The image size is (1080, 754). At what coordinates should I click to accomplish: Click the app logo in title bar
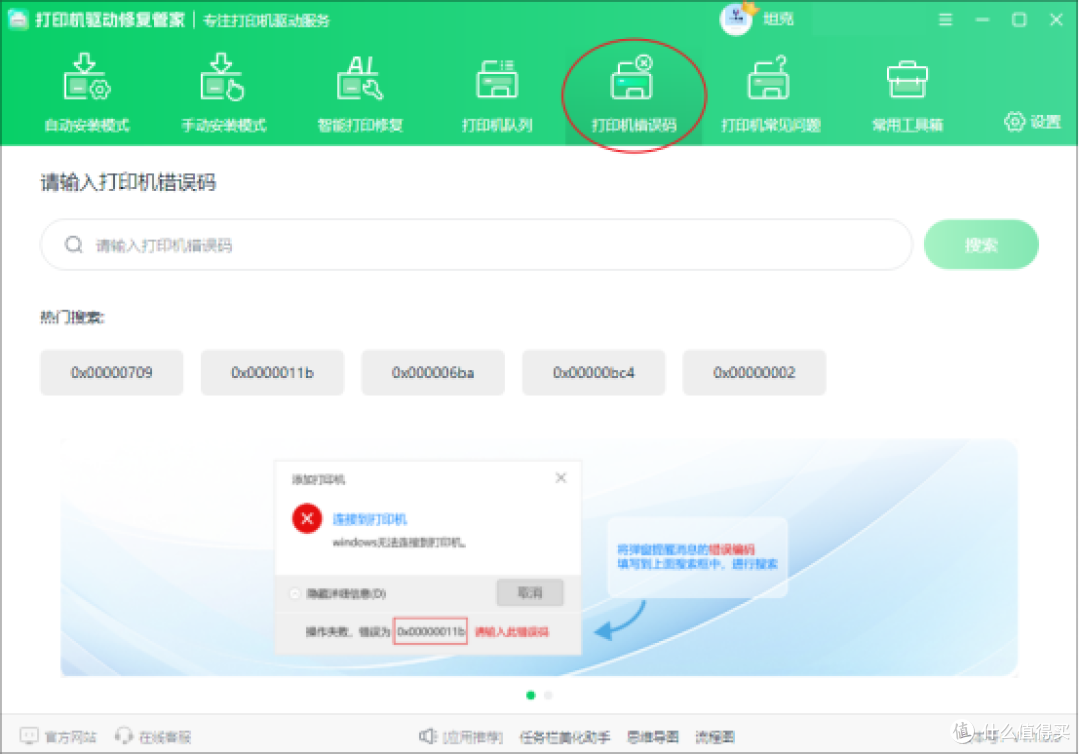pyautogui.click(x=18, y=19)
